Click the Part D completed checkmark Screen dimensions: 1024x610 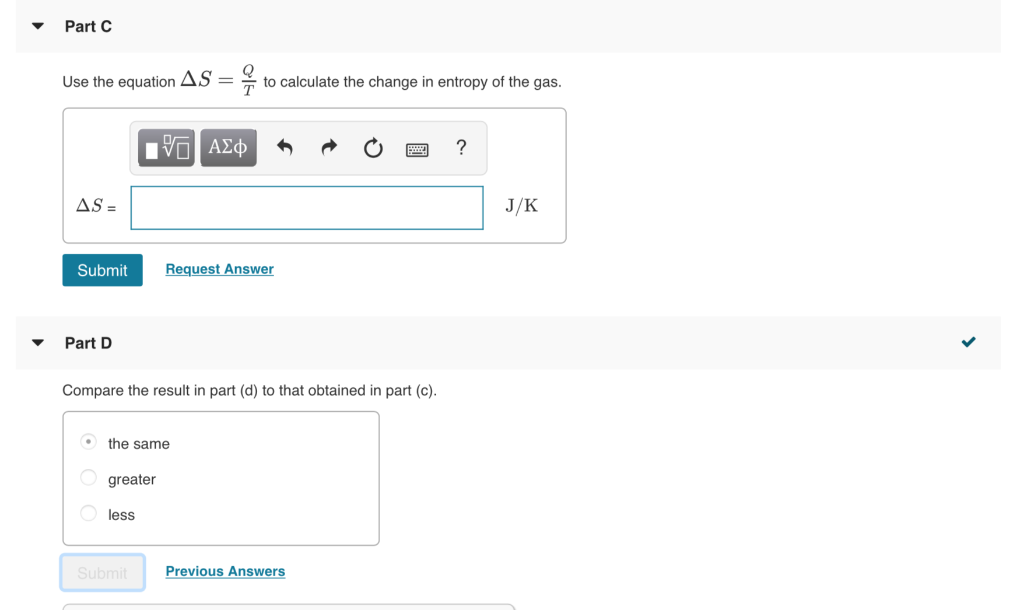click(968, 342)
